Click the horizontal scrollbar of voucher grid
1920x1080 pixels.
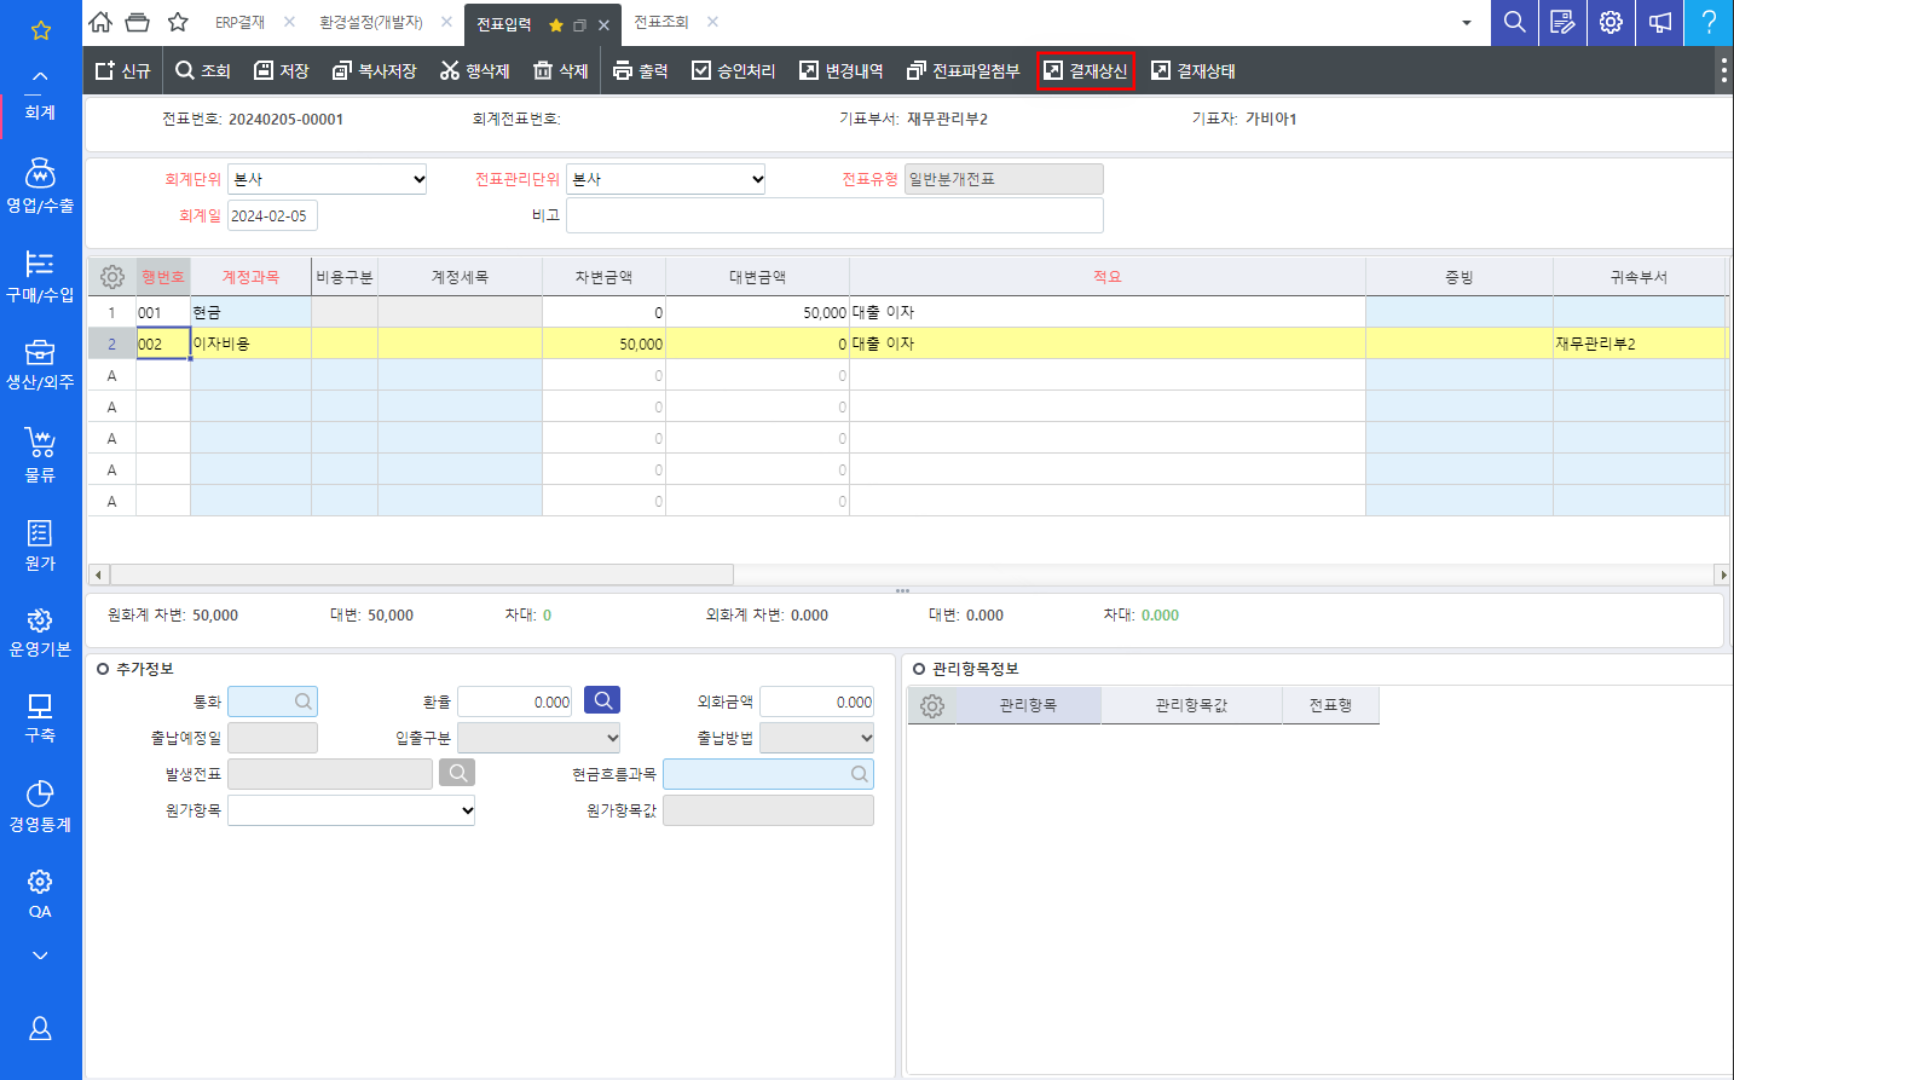pyautogui.click(x=420, y=575)
